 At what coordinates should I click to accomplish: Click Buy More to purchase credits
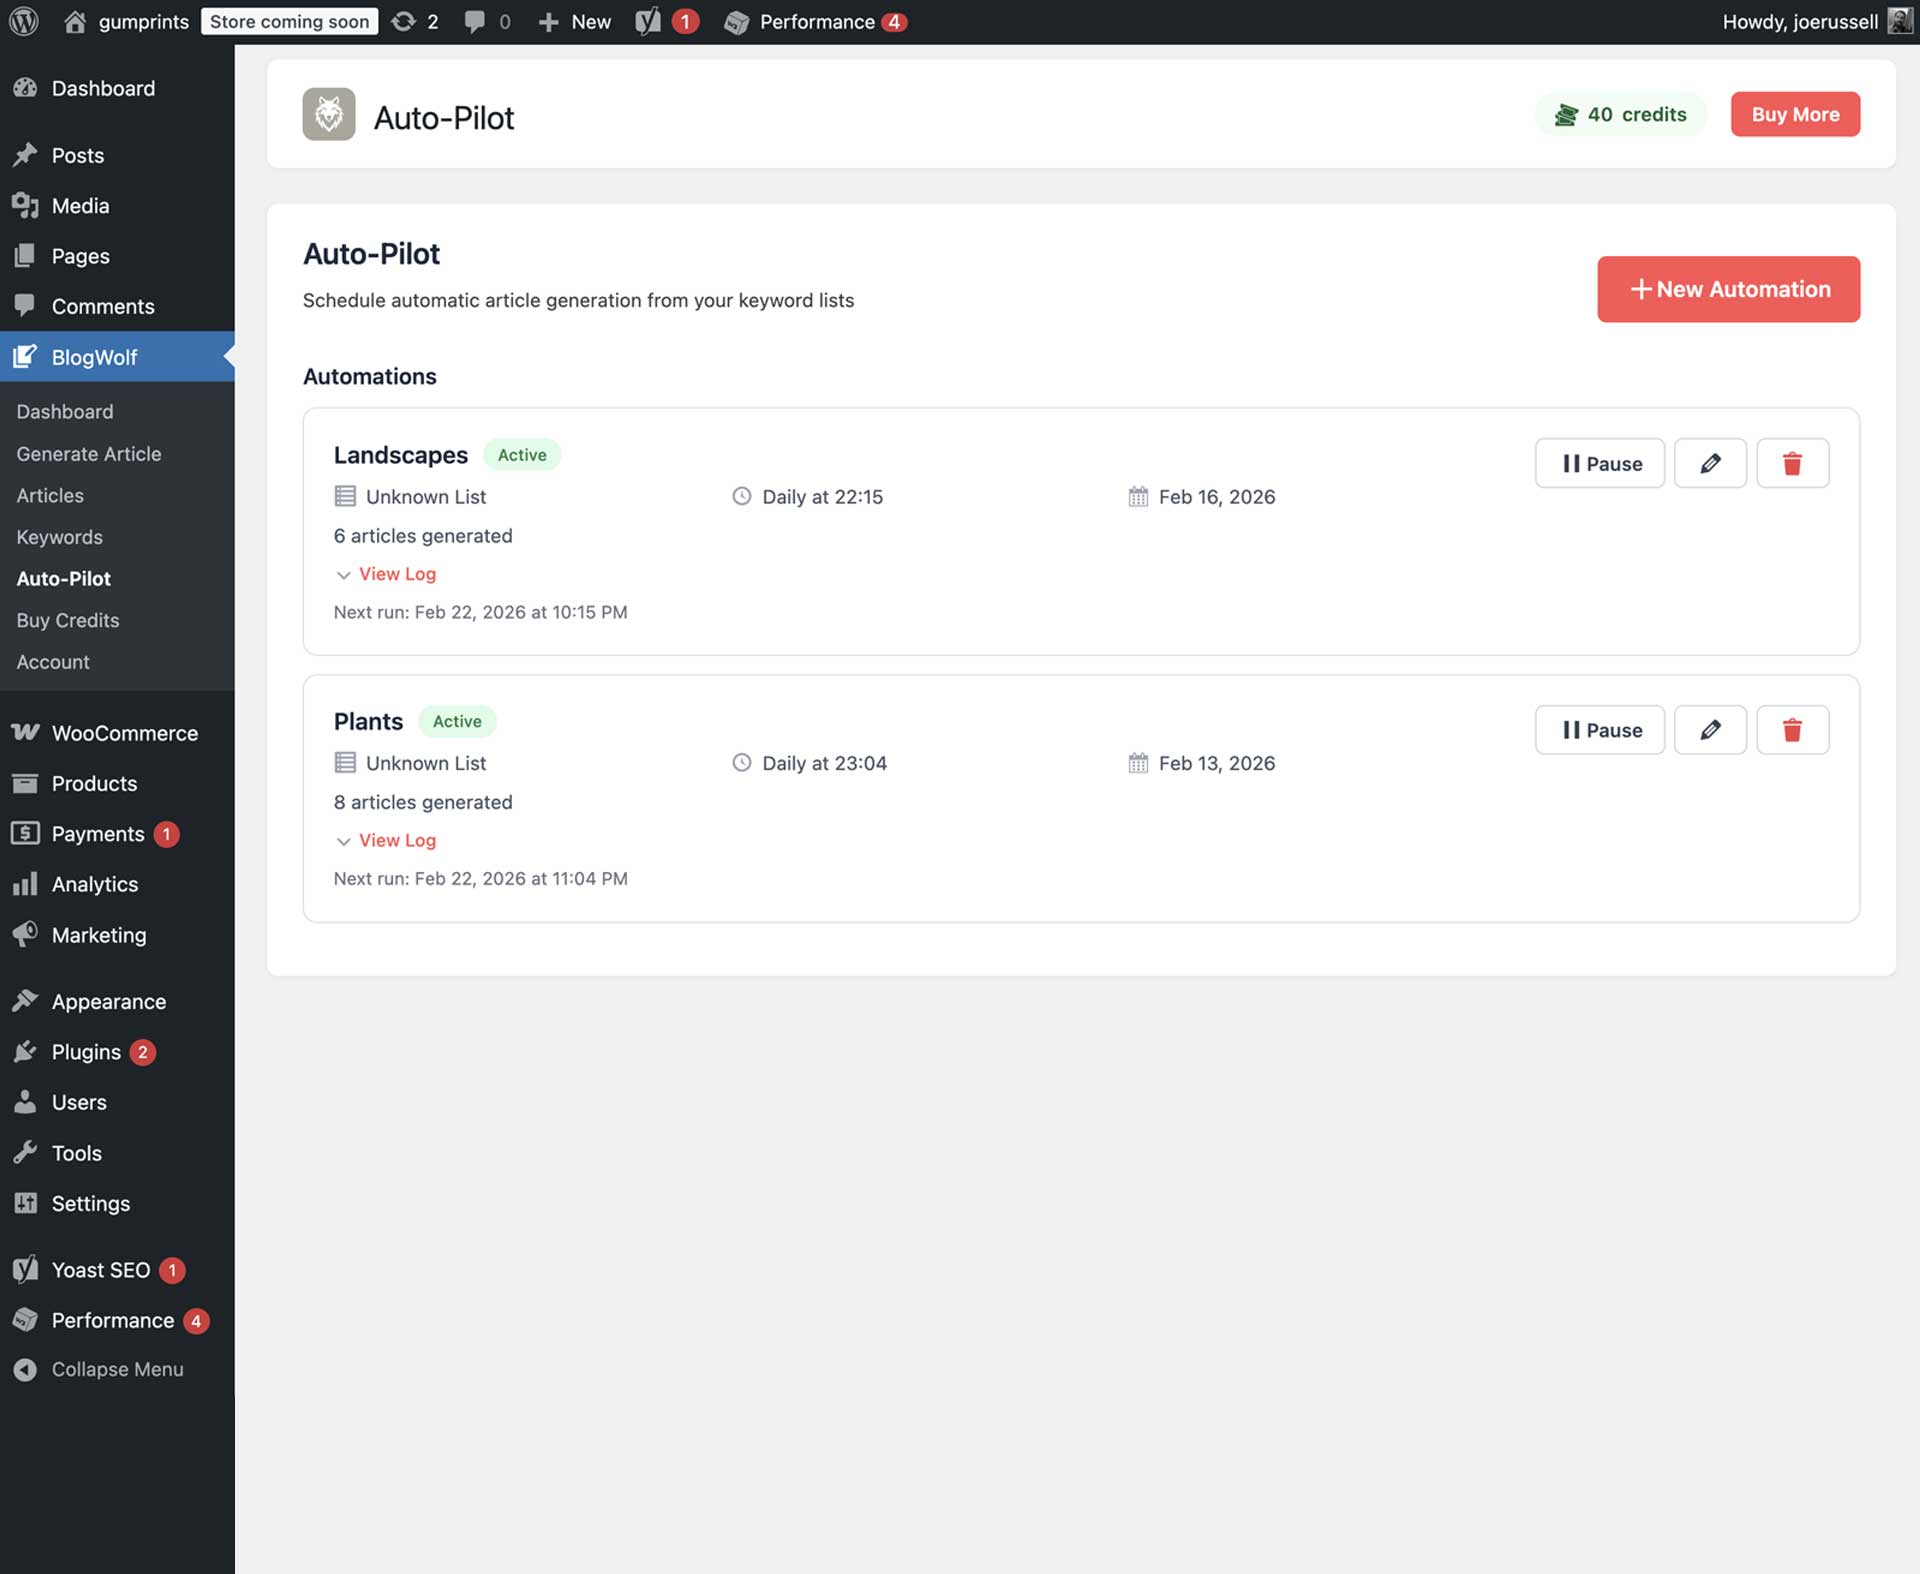click(x=1794, y=114)
